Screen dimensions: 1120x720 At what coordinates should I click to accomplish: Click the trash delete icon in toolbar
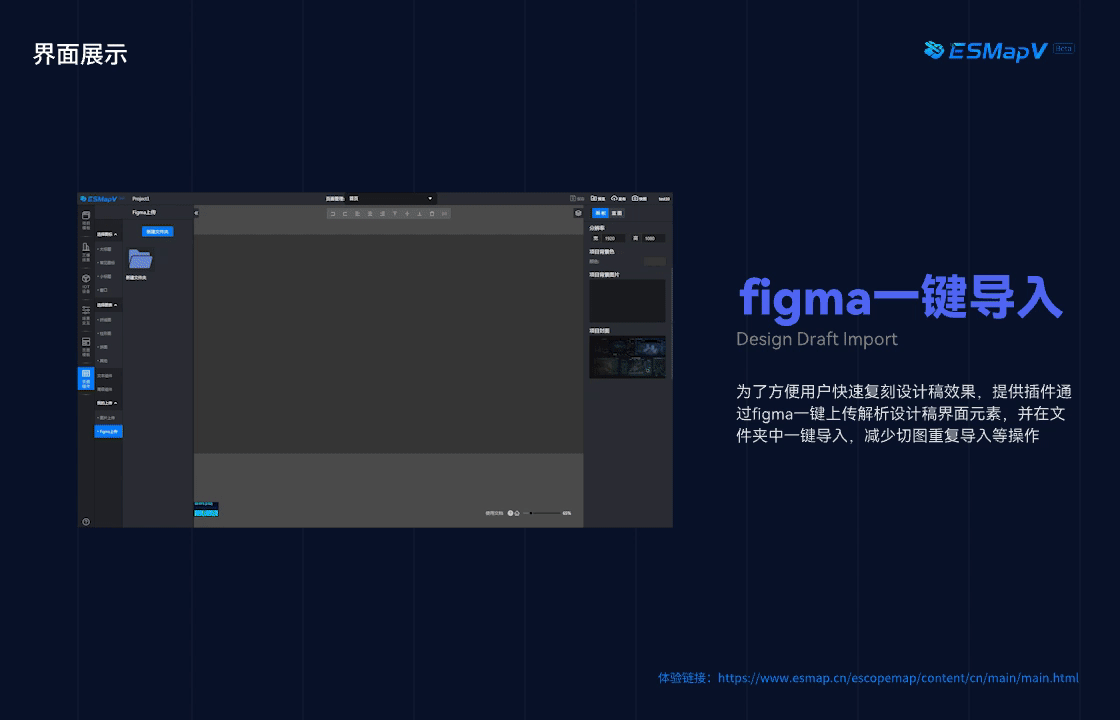point(431,214)
